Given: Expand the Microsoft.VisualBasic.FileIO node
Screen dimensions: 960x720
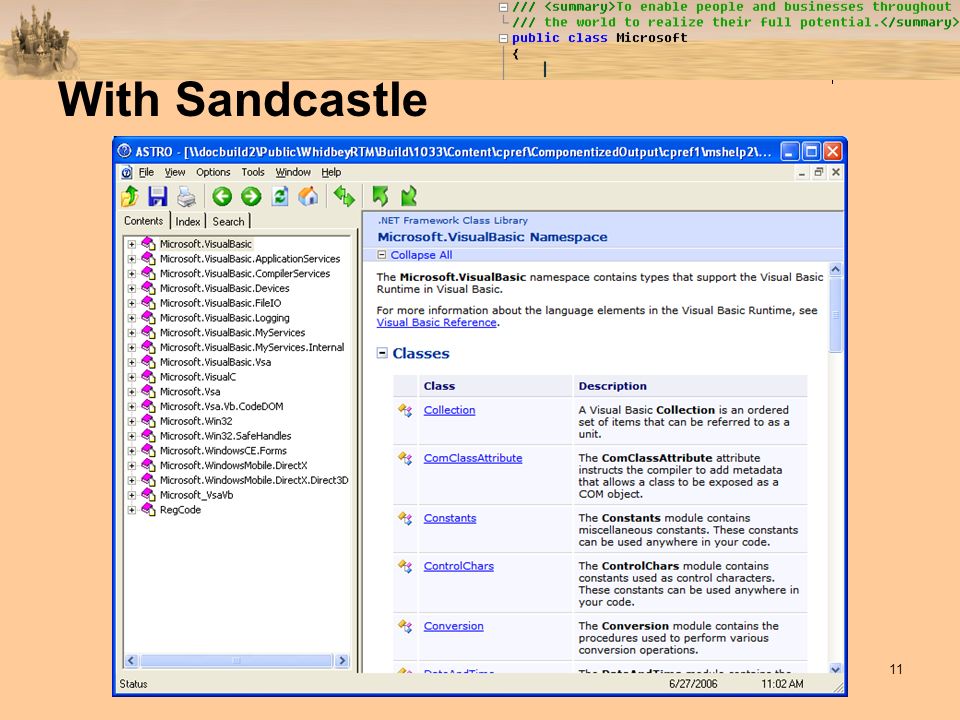Looking at the screenshot, I should click(132, 303).
